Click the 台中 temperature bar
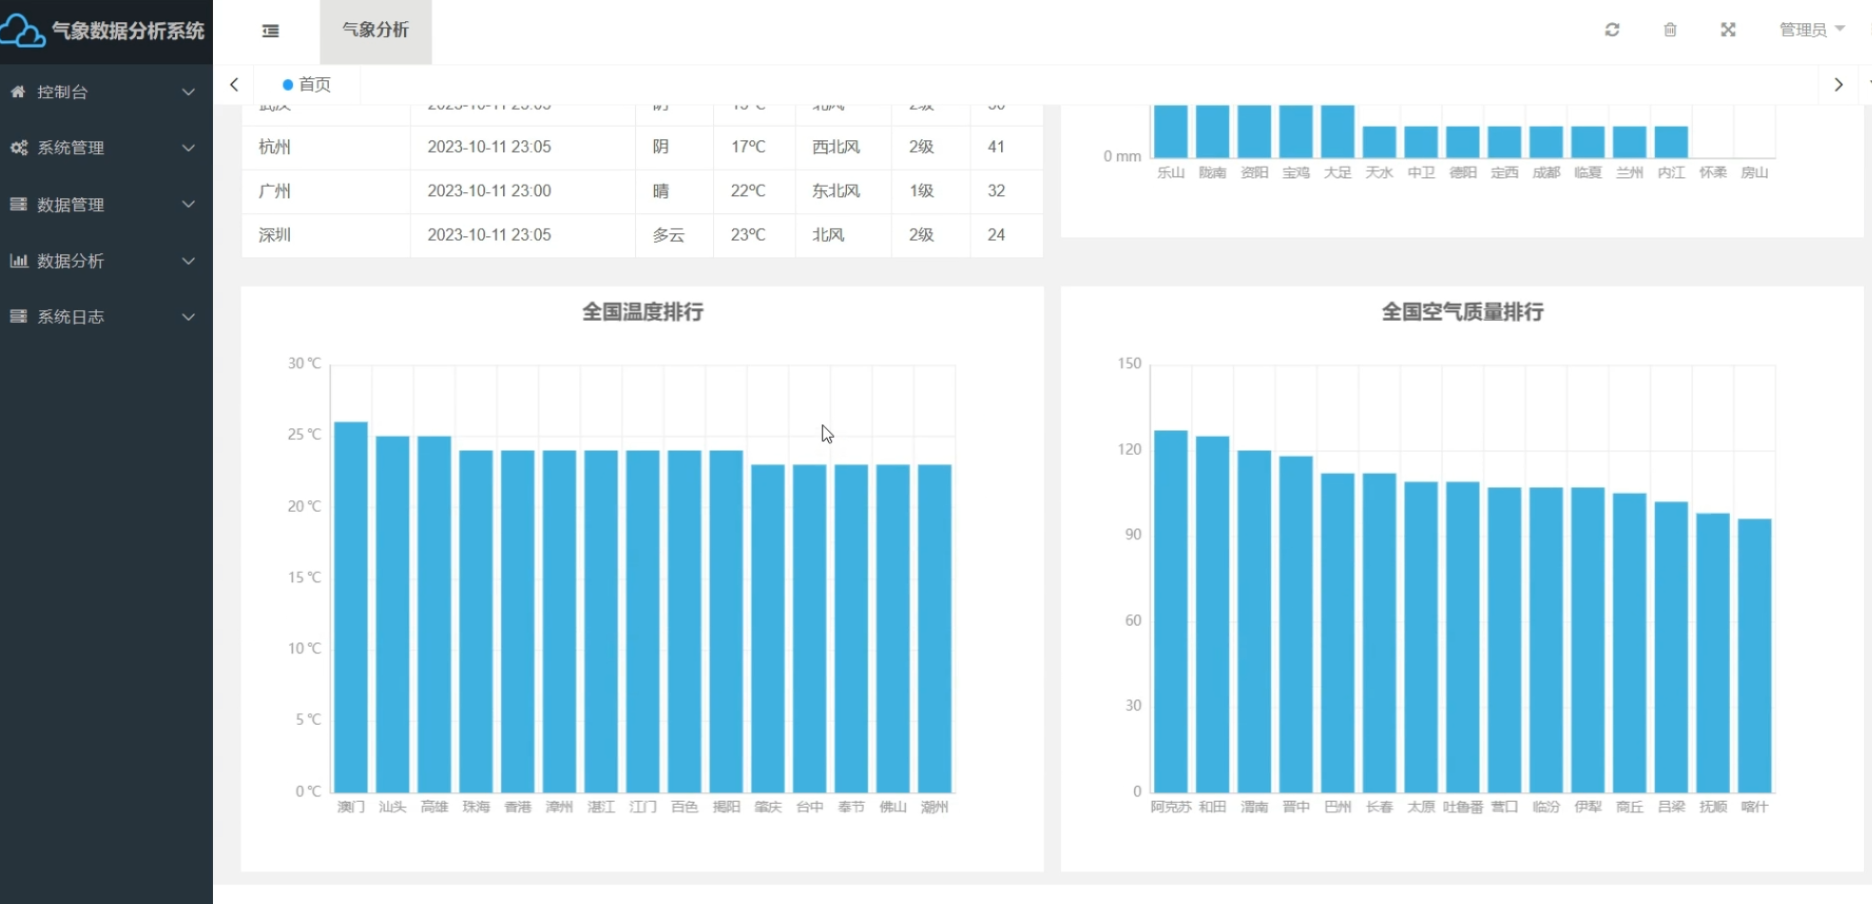Screen dimensions: 1872x904 tap(810, 628)
